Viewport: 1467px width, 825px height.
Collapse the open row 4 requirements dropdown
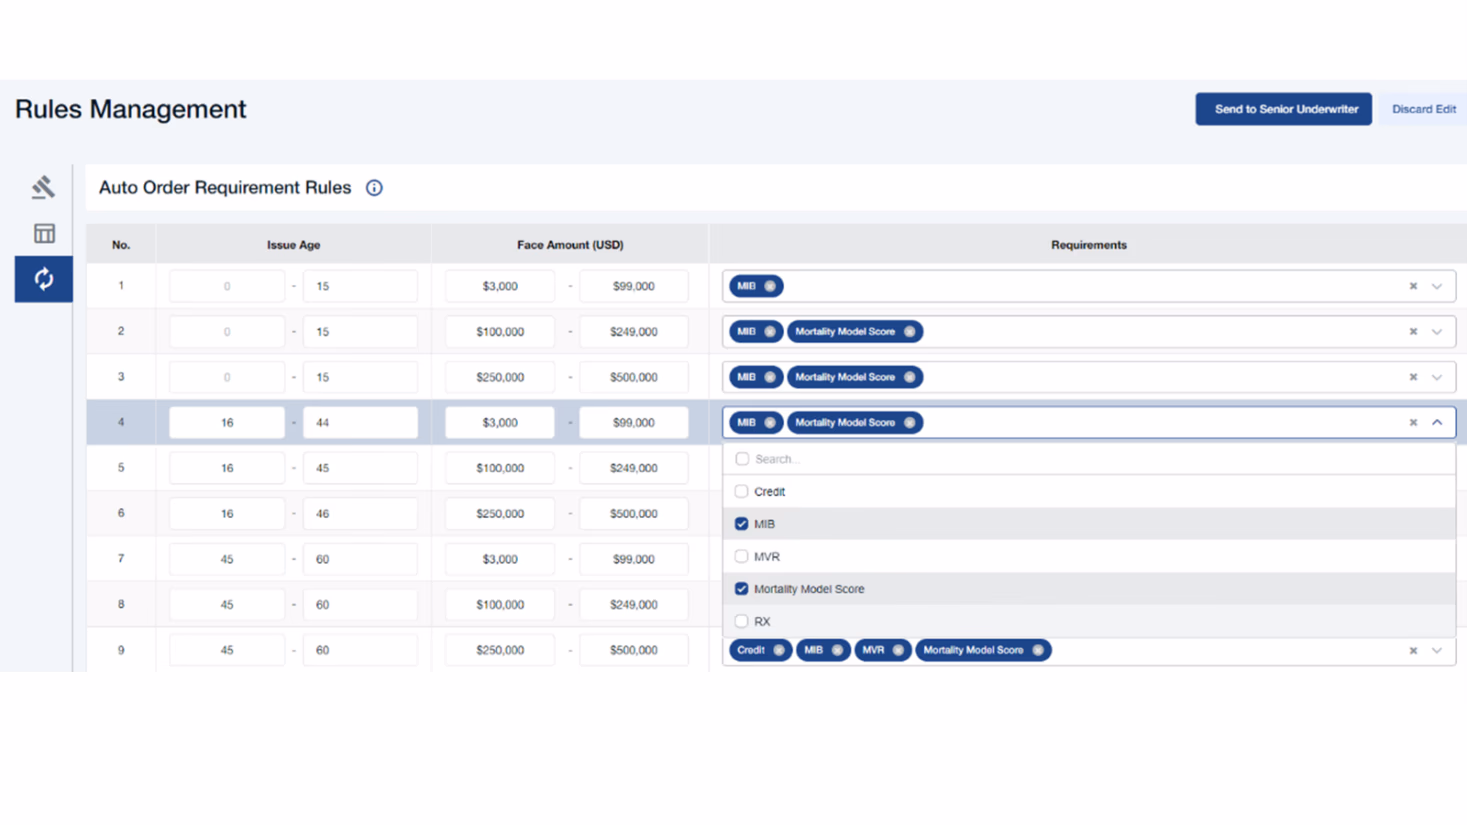[x=1437, y=422]
